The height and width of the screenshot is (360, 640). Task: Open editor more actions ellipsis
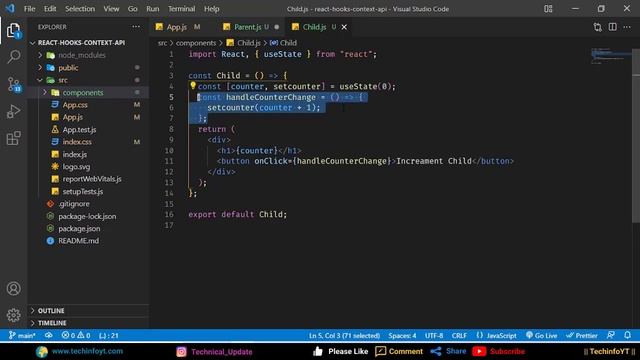pyautogui.click(x=627, y=27)
